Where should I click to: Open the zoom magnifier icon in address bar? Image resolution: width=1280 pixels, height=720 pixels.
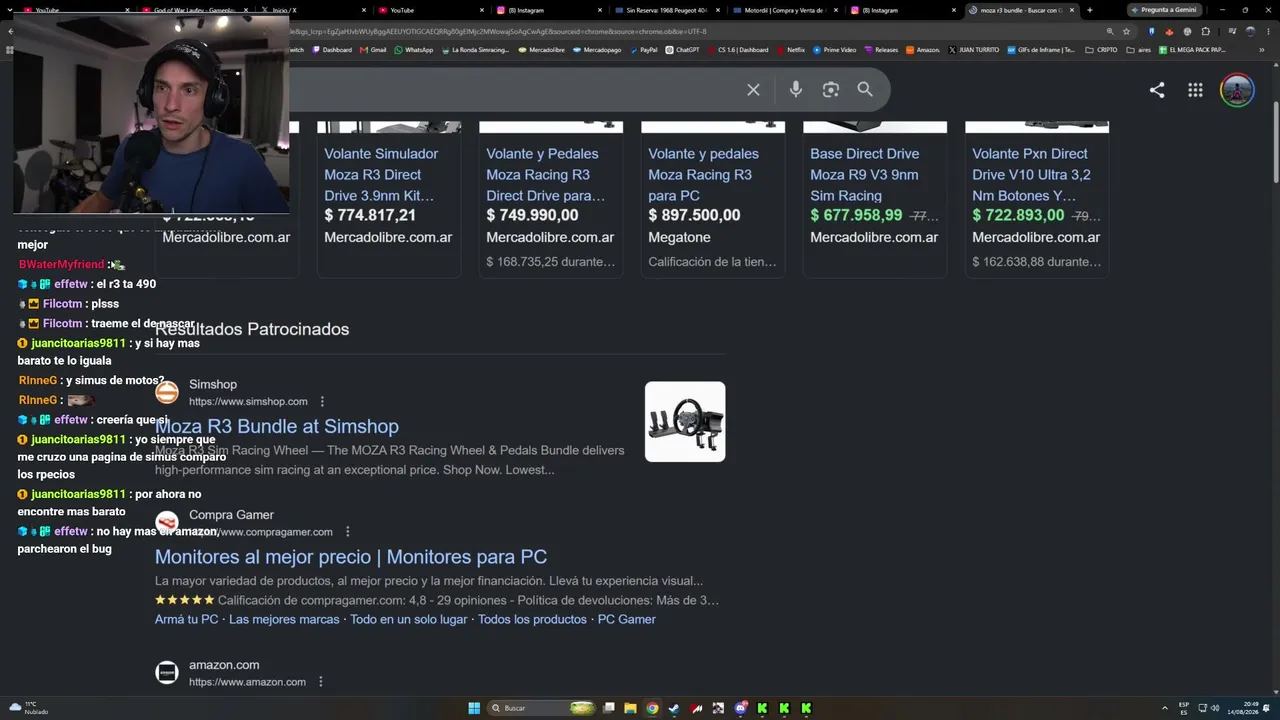tap(1109, 31)
